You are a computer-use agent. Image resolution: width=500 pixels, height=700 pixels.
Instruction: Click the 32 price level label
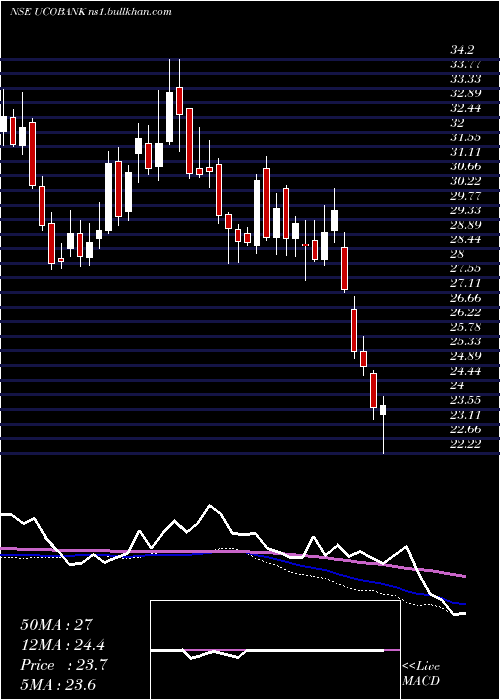457,122
